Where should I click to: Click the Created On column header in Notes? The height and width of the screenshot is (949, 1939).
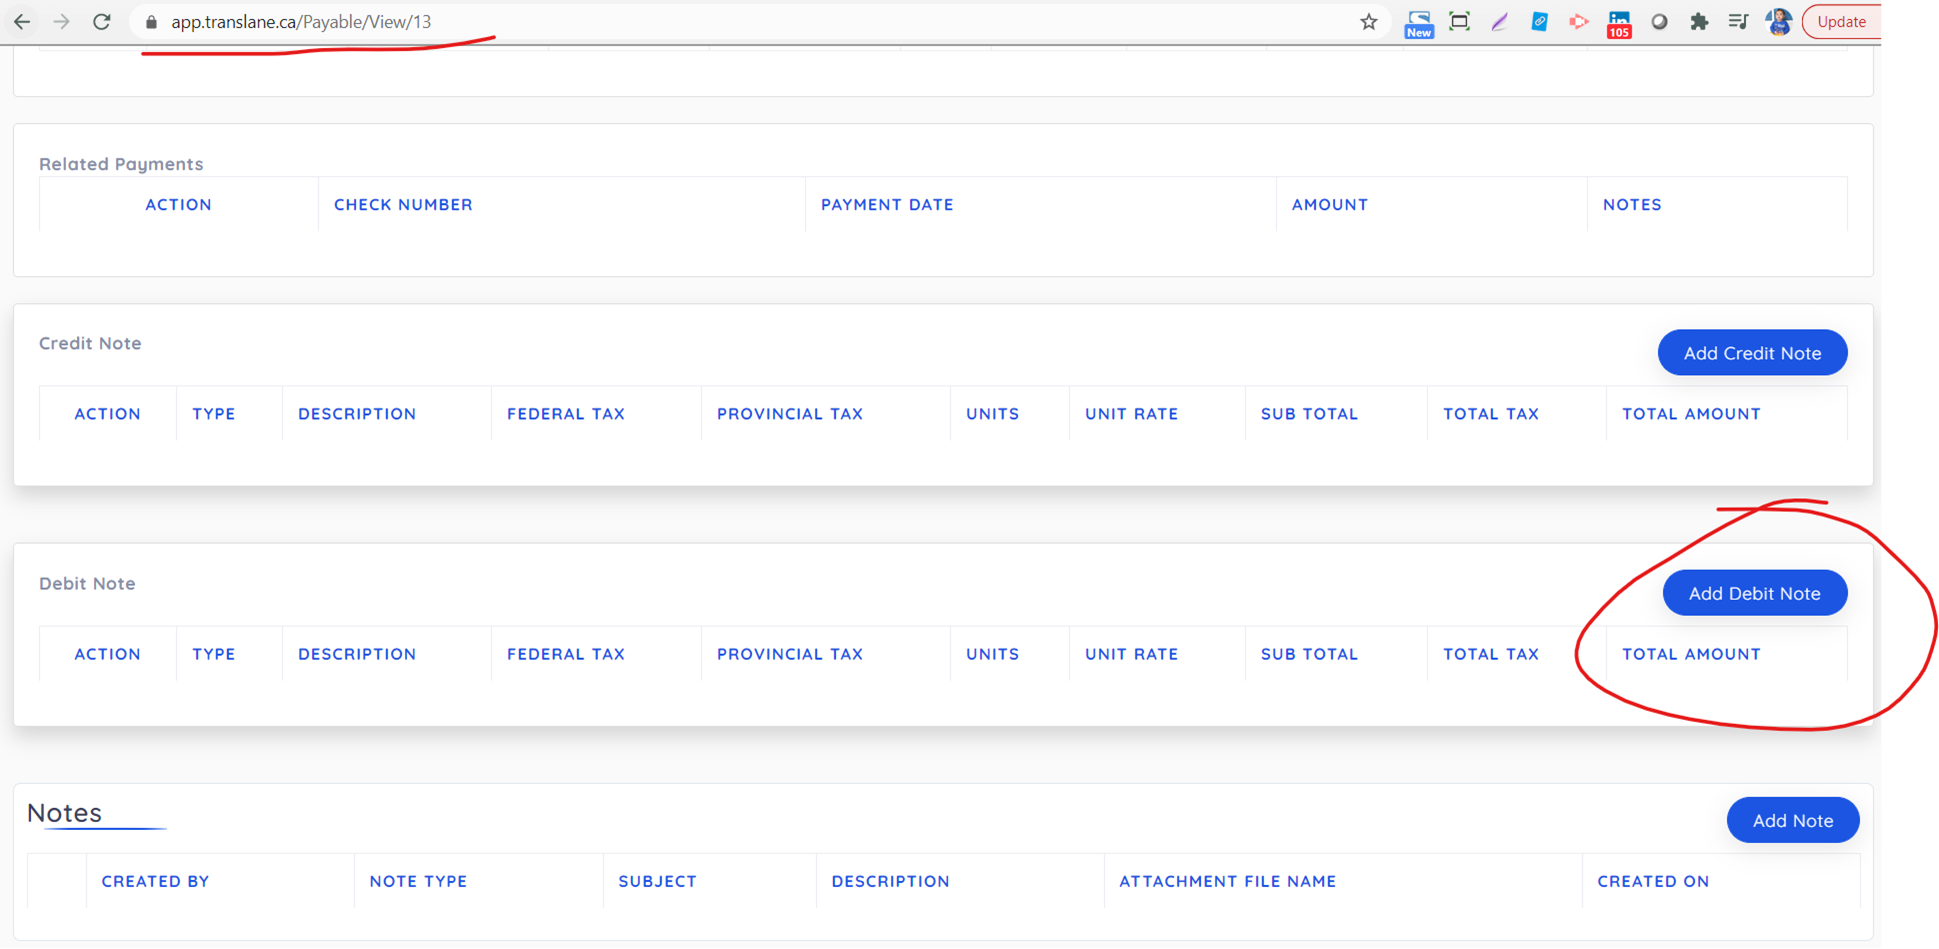point(1653,881)
